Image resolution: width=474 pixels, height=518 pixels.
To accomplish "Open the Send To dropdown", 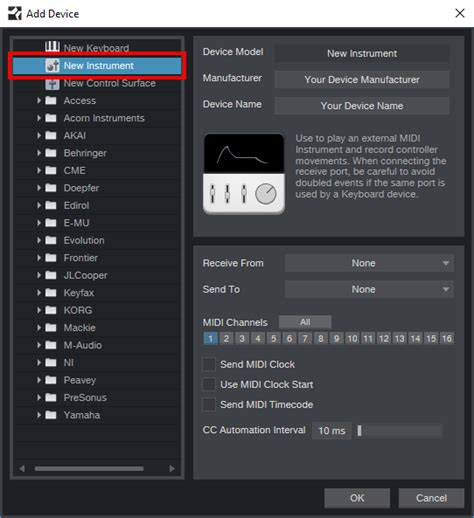I will point(369,289).
